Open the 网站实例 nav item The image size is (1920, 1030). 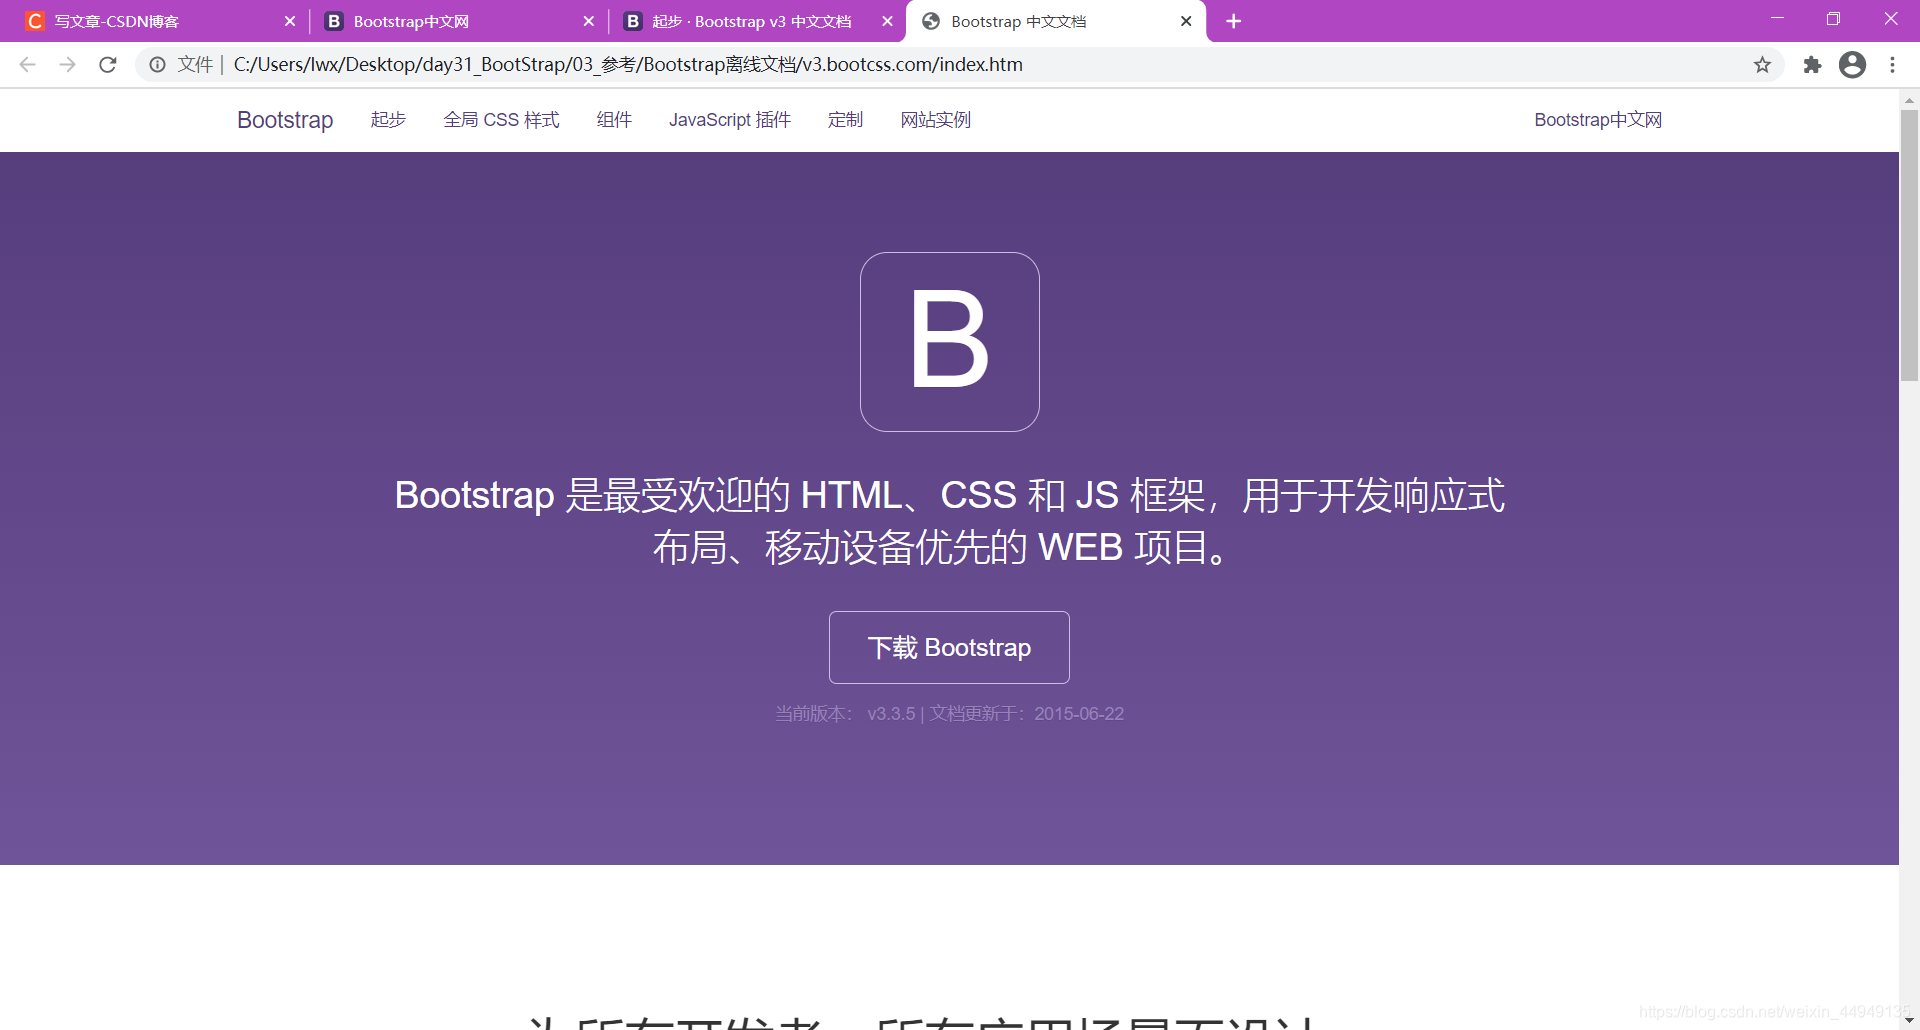coord(935,120)
